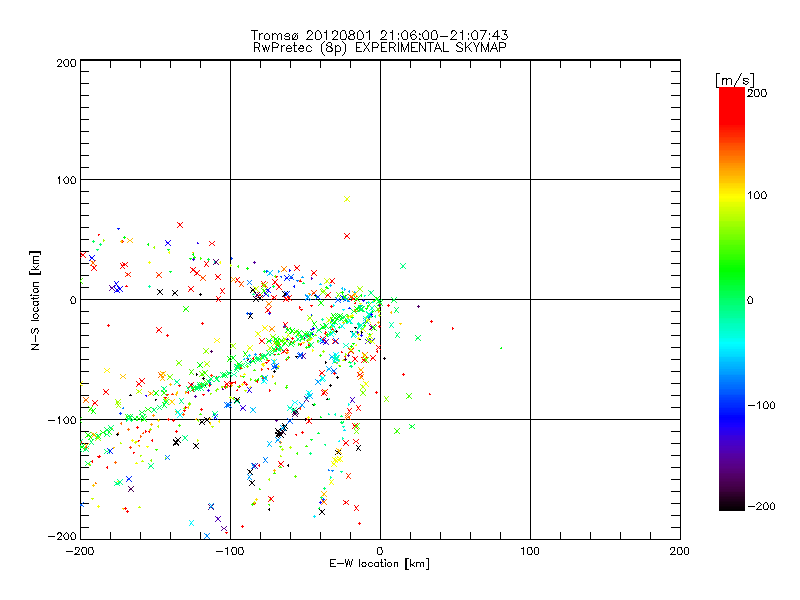
Task: Click the 'E-W location [km]' axis label
Action: pos(379,563)
